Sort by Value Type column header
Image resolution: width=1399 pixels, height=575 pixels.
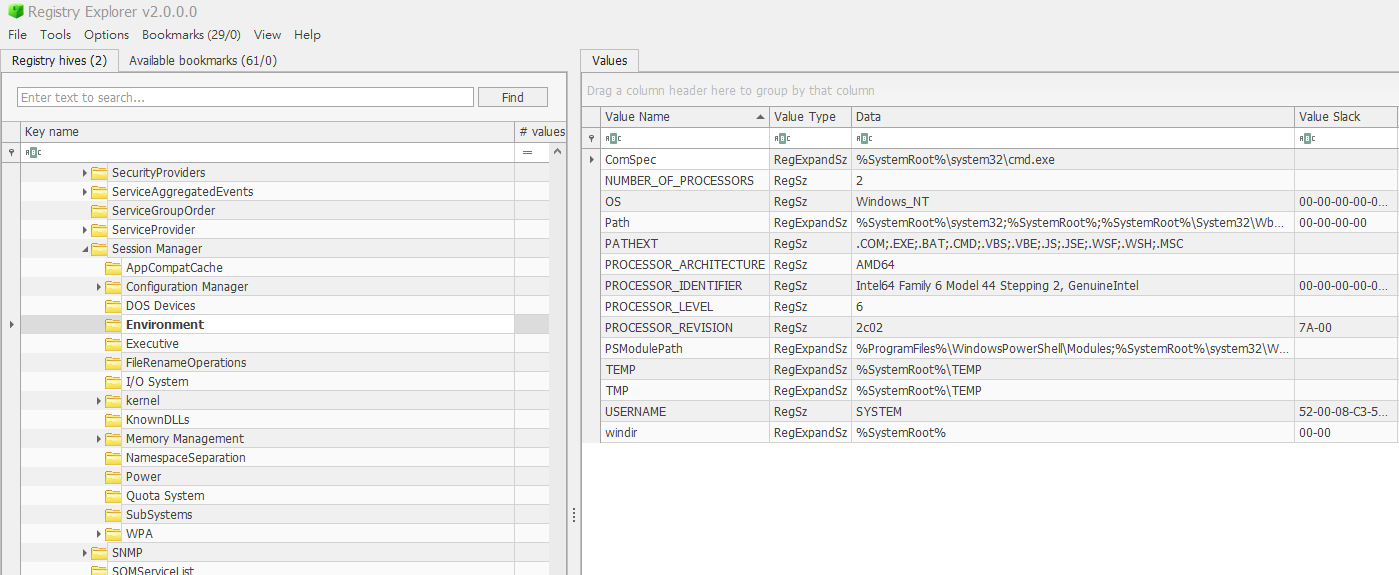[810, 117]
